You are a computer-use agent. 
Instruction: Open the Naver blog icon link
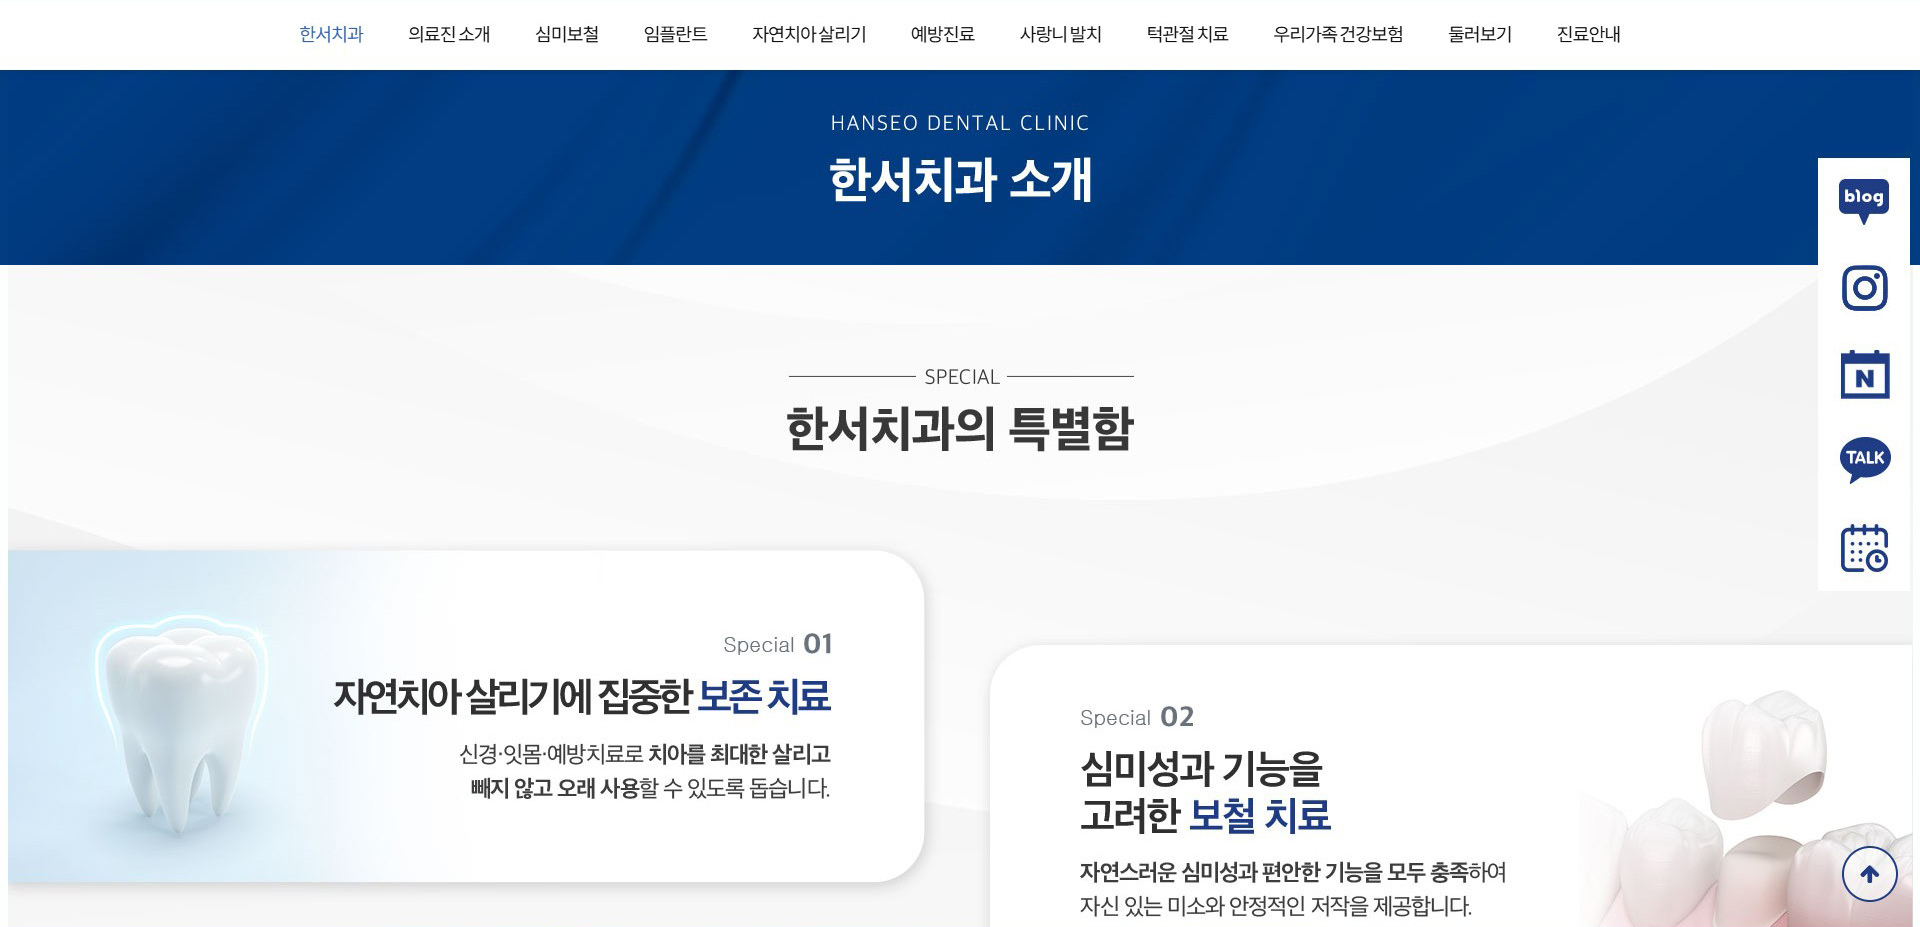click(1864, 201)
